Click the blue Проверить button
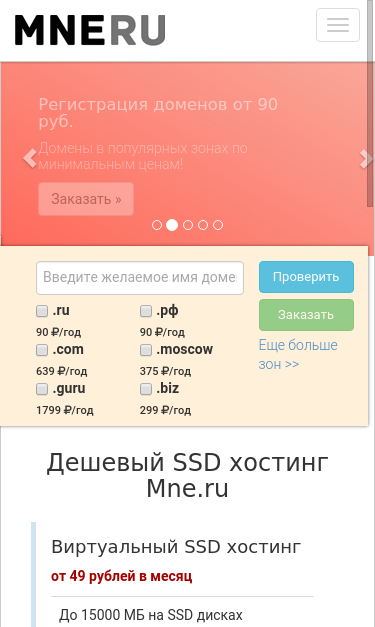The height and width of the screenshot is (627, 375). [x=306, y=277]
